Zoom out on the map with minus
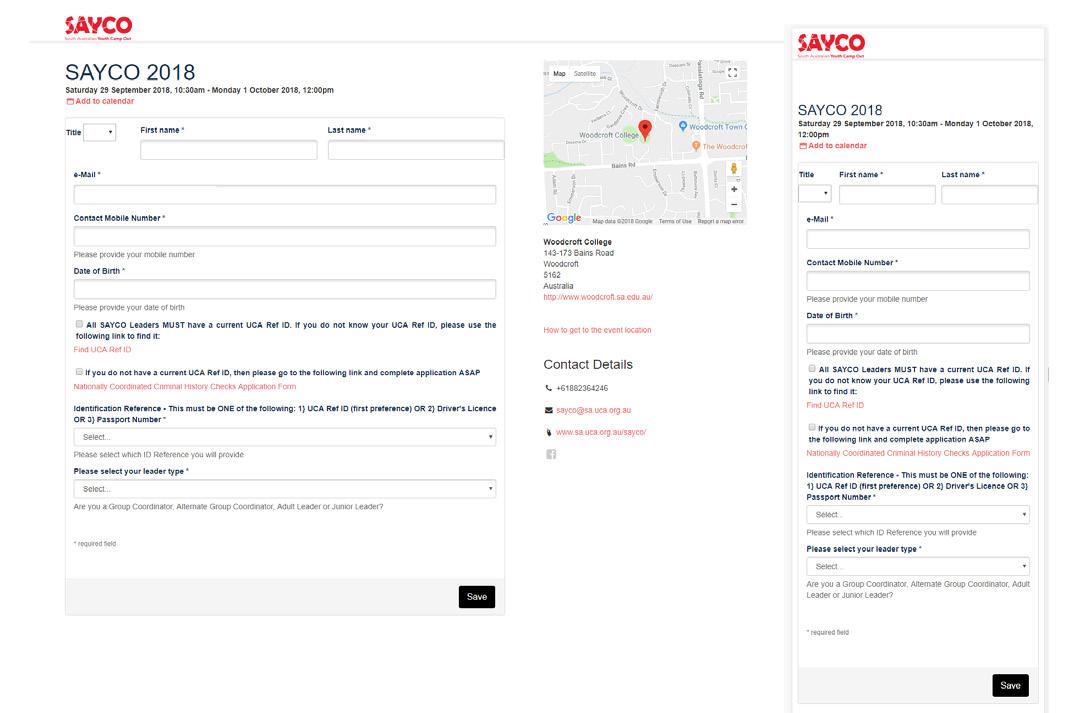Image resolution: width=1085 pixels, height=713 pixels. (x=733, y=204)
